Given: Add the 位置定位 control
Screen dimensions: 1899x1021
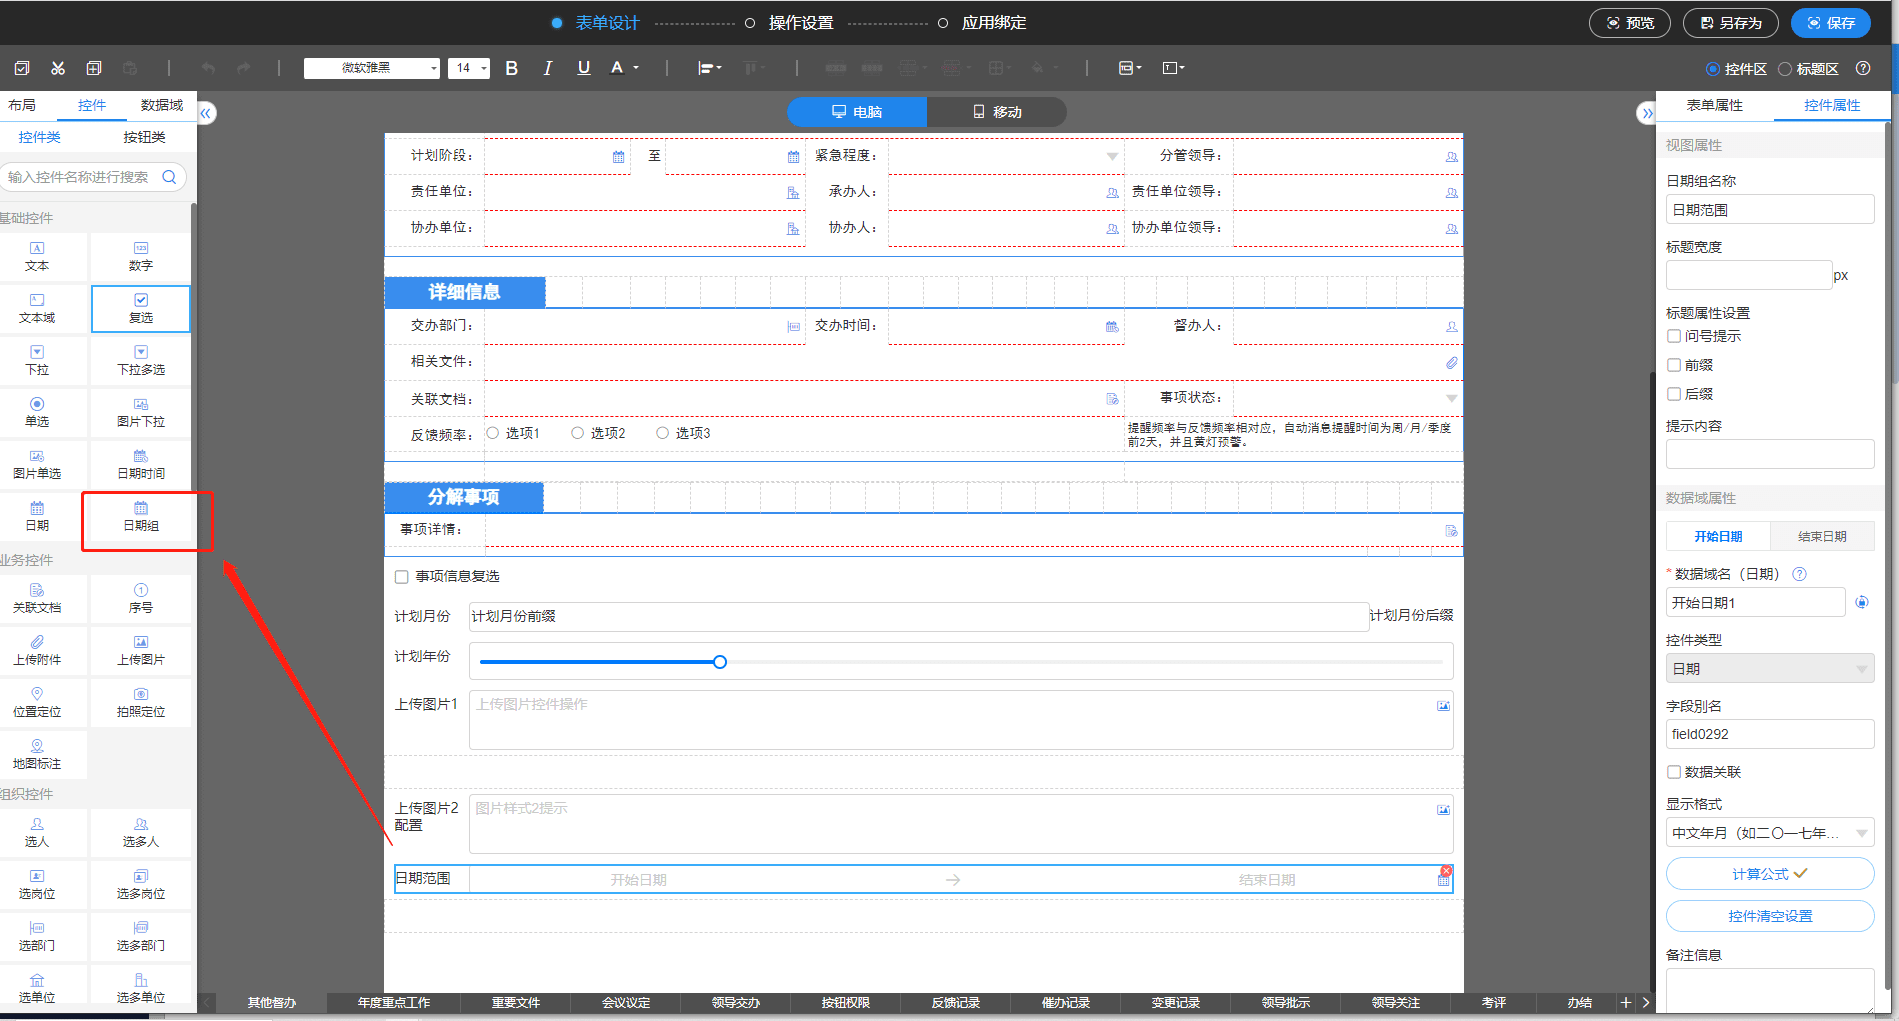Looking at the screenshot, I should (x=37, y=703).
